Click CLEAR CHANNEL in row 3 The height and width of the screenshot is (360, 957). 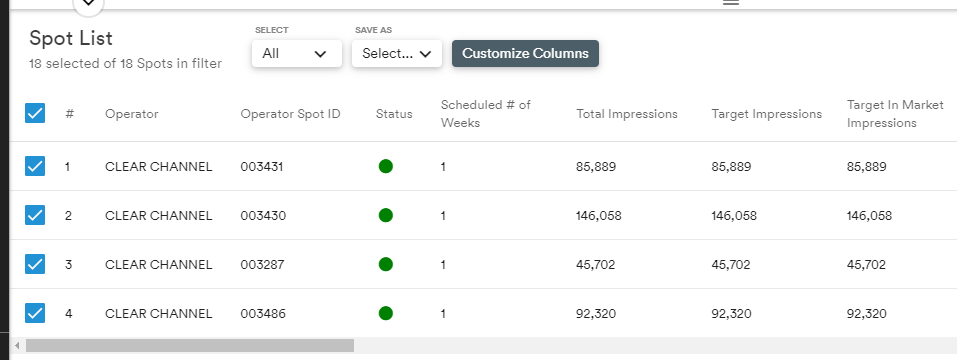pyautogui.click(x=159, y=265)
